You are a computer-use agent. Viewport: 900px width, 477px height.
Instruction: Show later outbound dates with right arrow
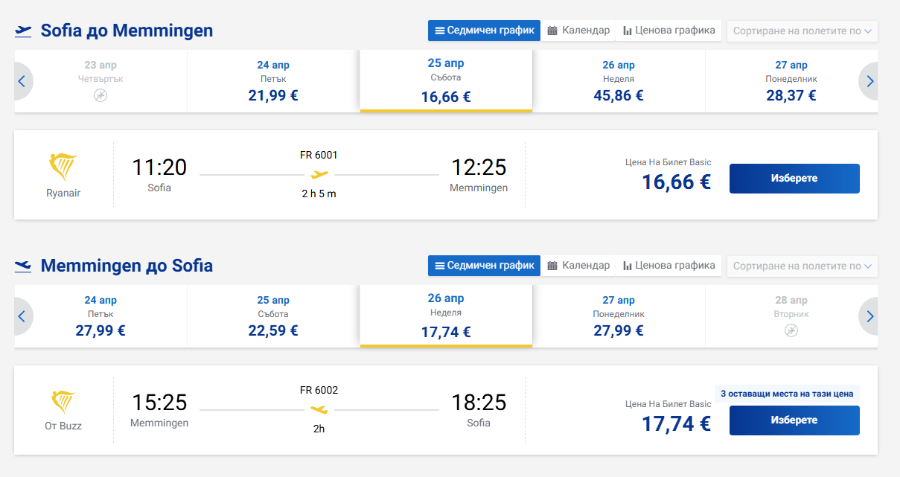point(869,82)
